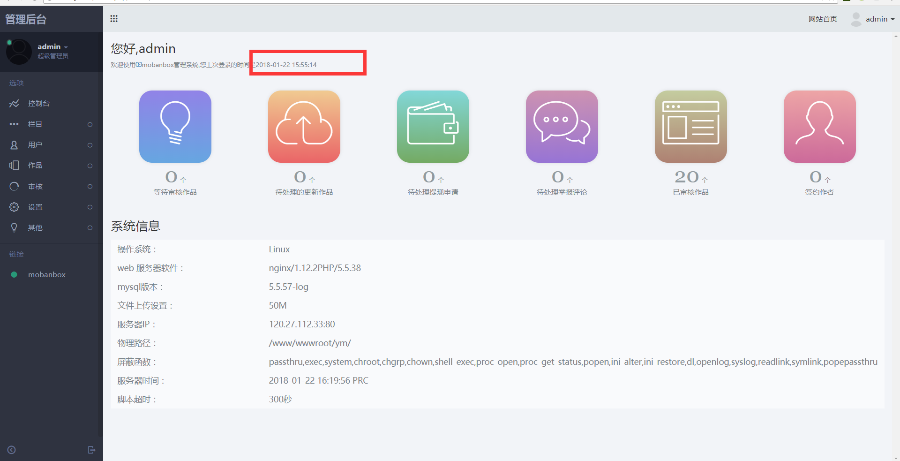This screenshot has height=461, width=900.
Task: Collapse sidebar with bottom-left arrow icon
Action: (11, 450)
